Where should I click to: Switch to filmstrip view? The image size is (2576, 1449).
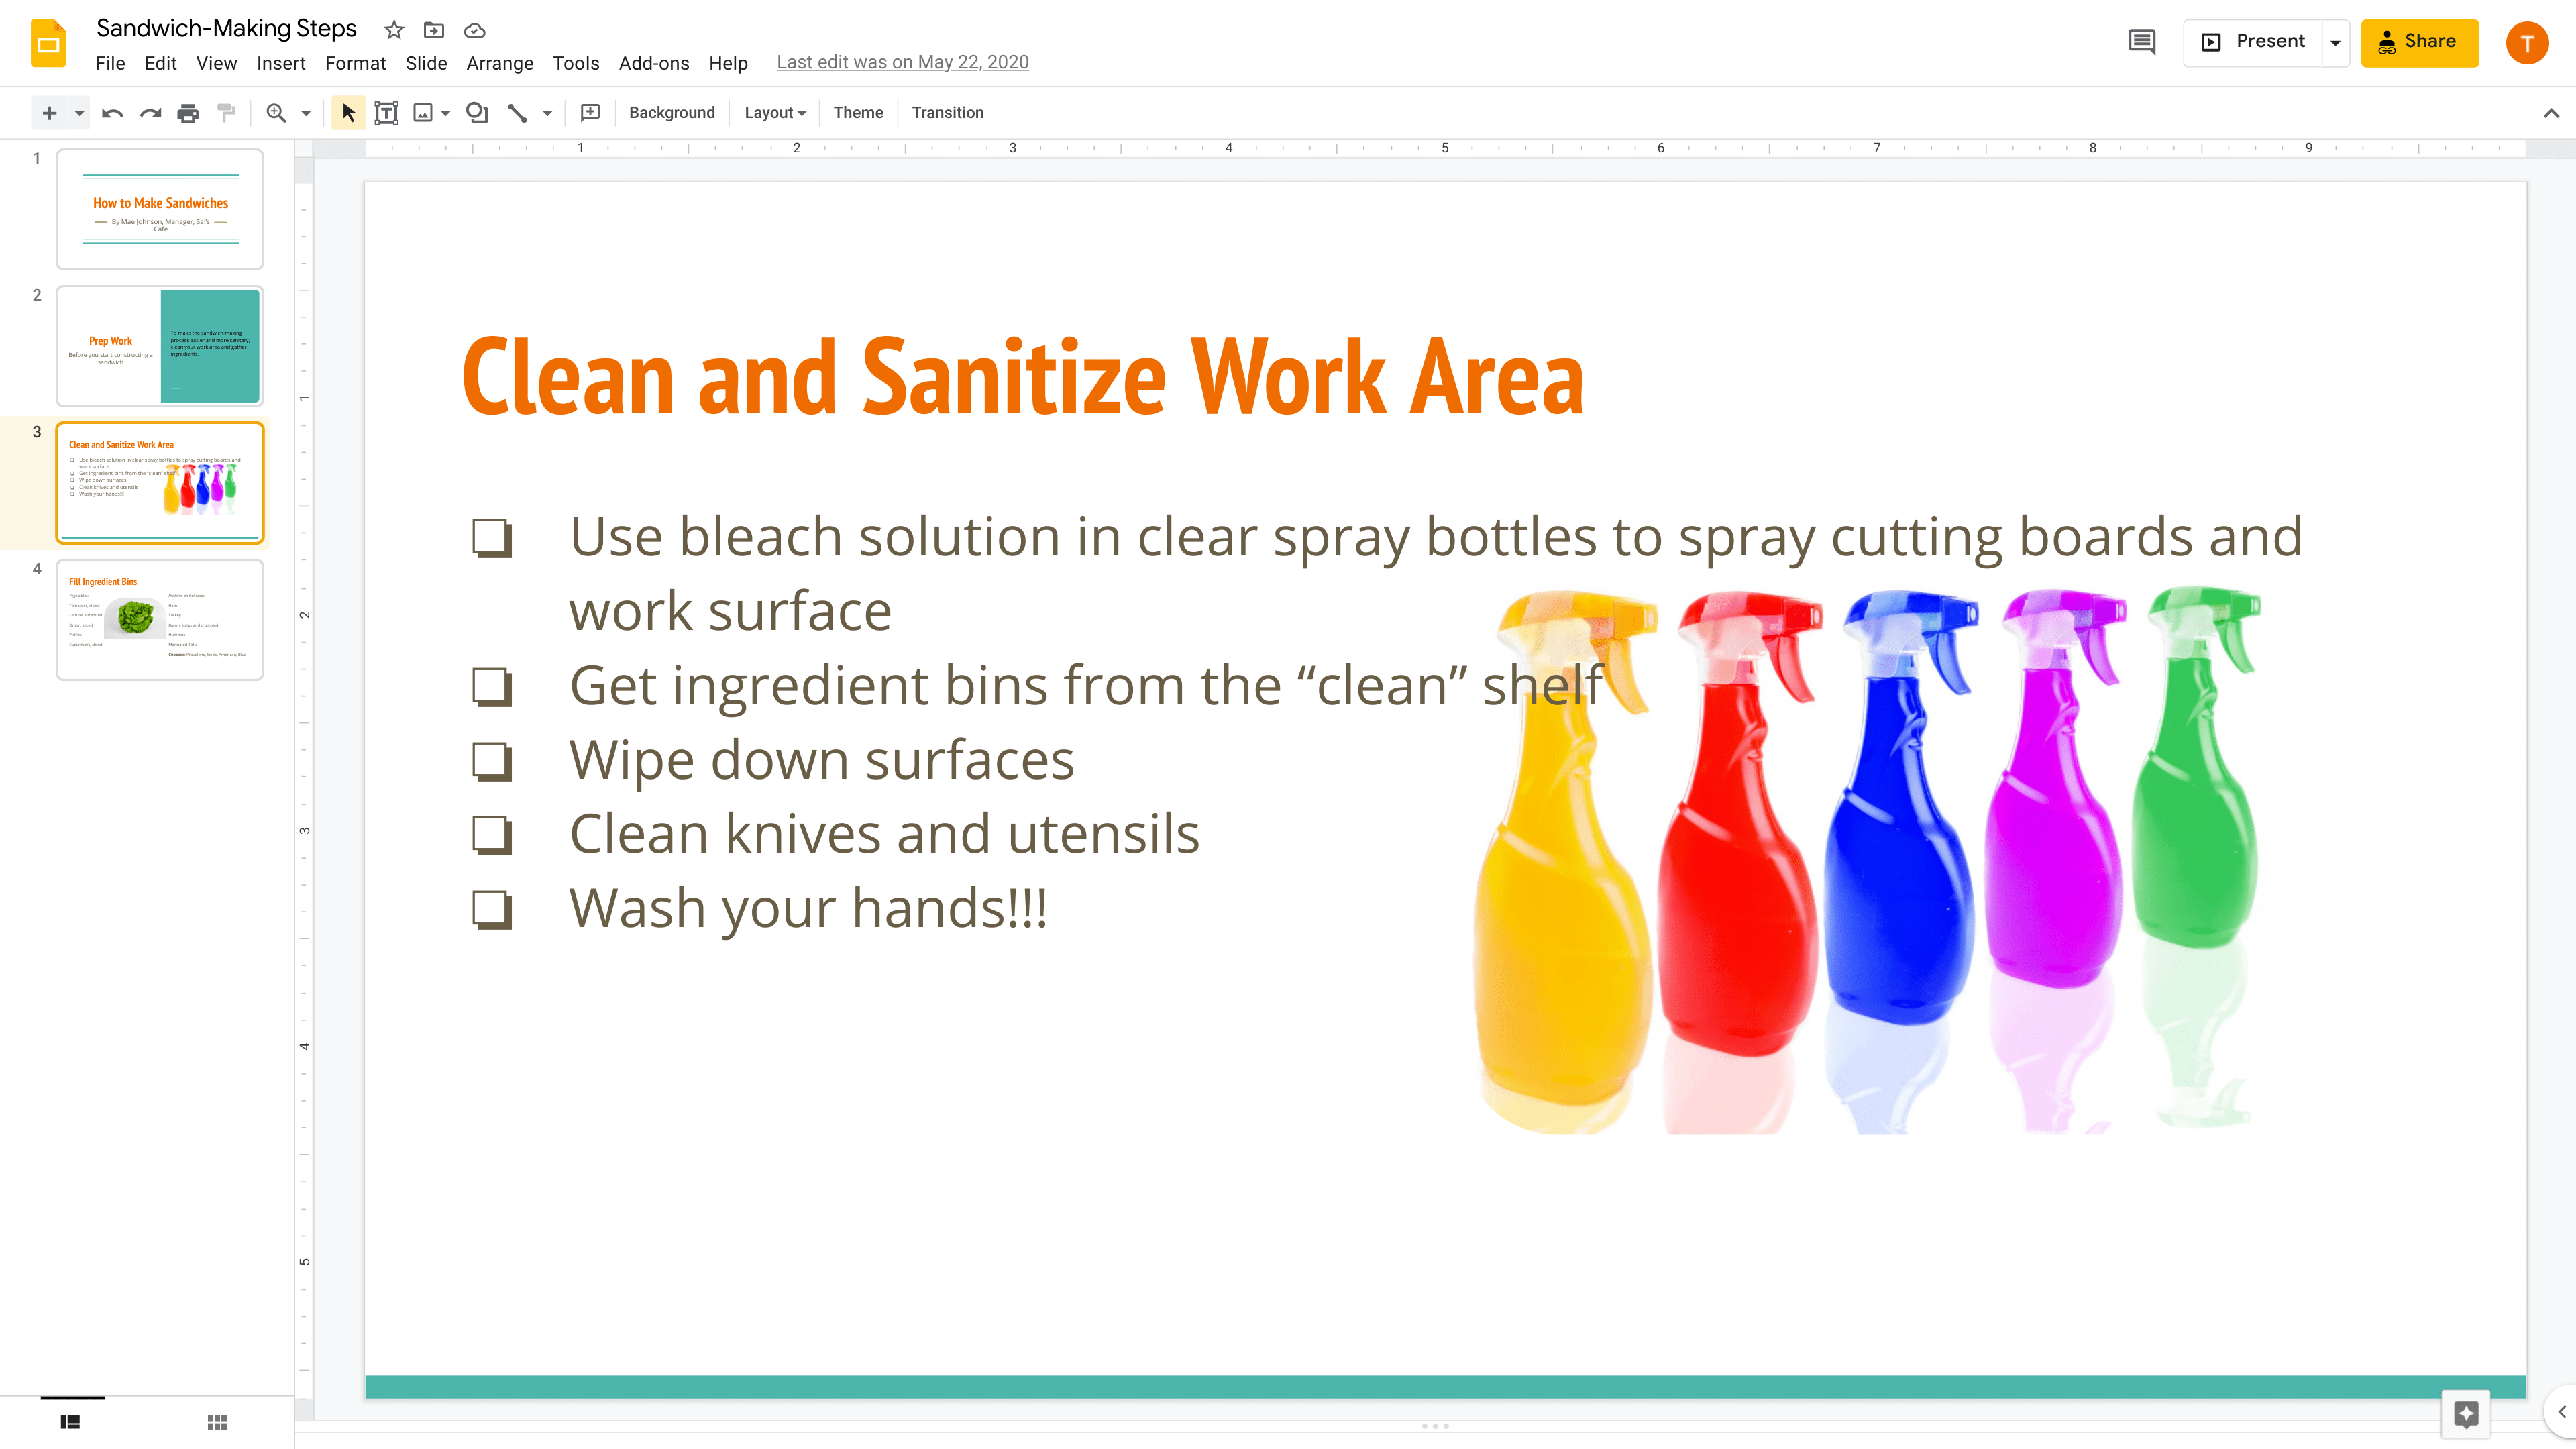pos(70,1422)
